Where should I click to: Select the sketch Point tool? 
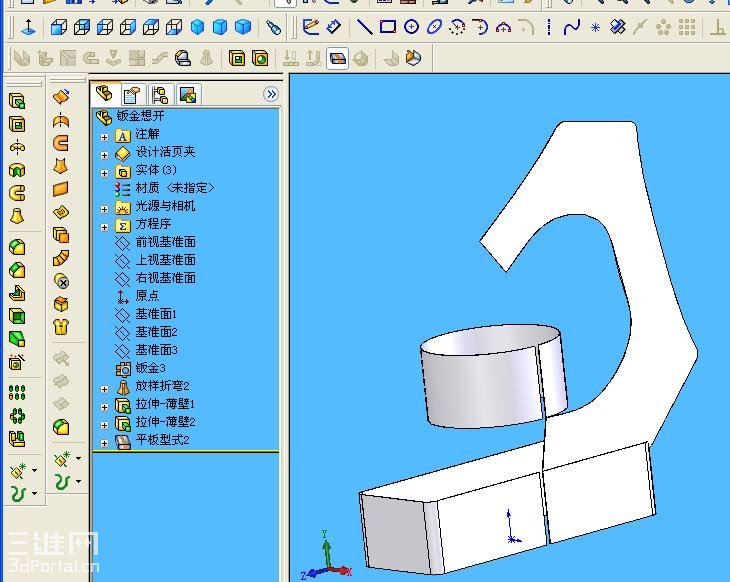point(595,27)
